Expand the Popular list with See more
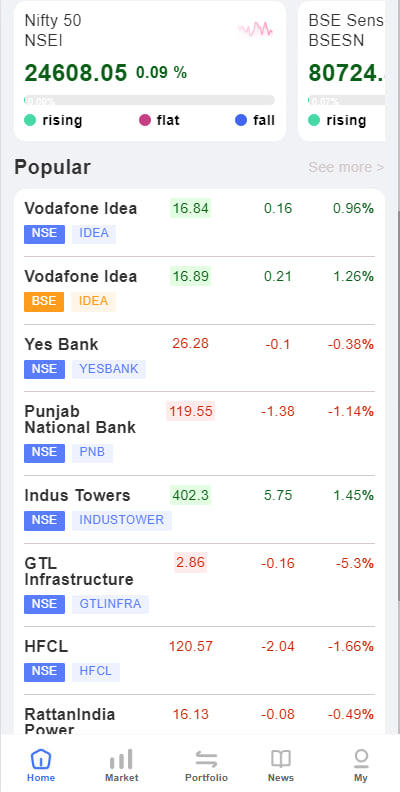 coord(346,167)
